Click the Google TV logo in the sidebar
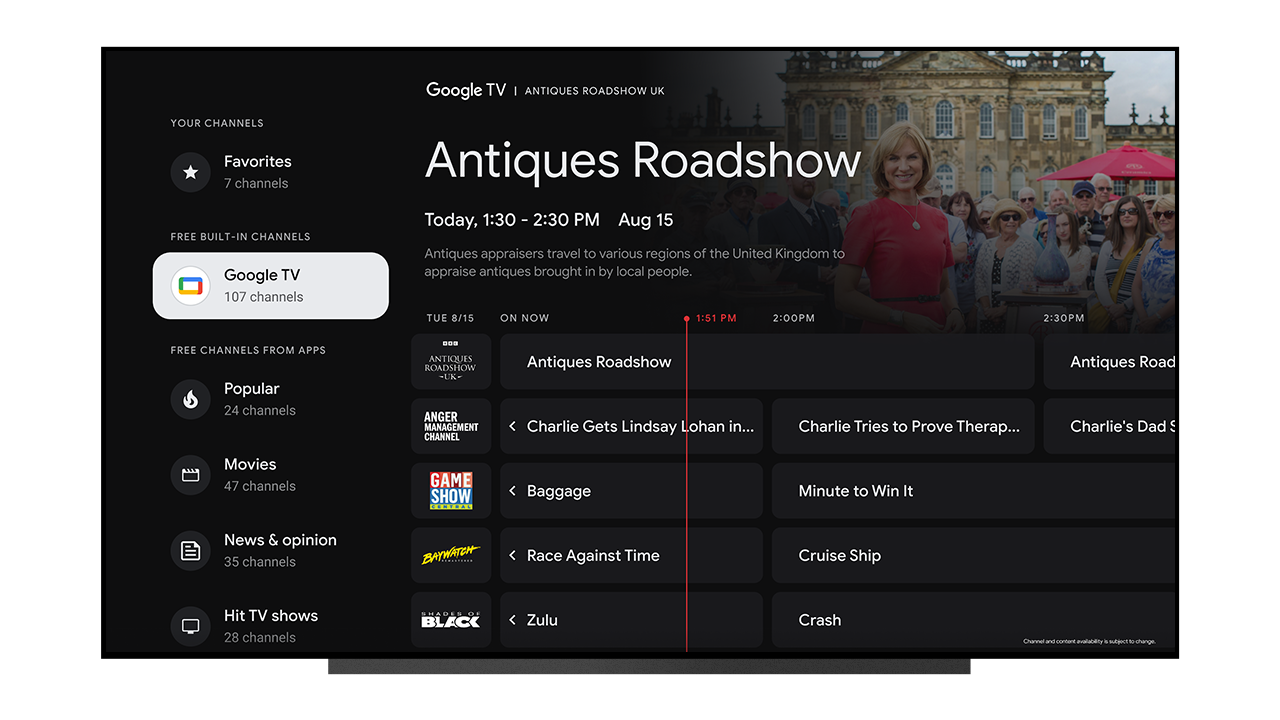Viewport: 1280px width, 720px height. pos(190,285)
